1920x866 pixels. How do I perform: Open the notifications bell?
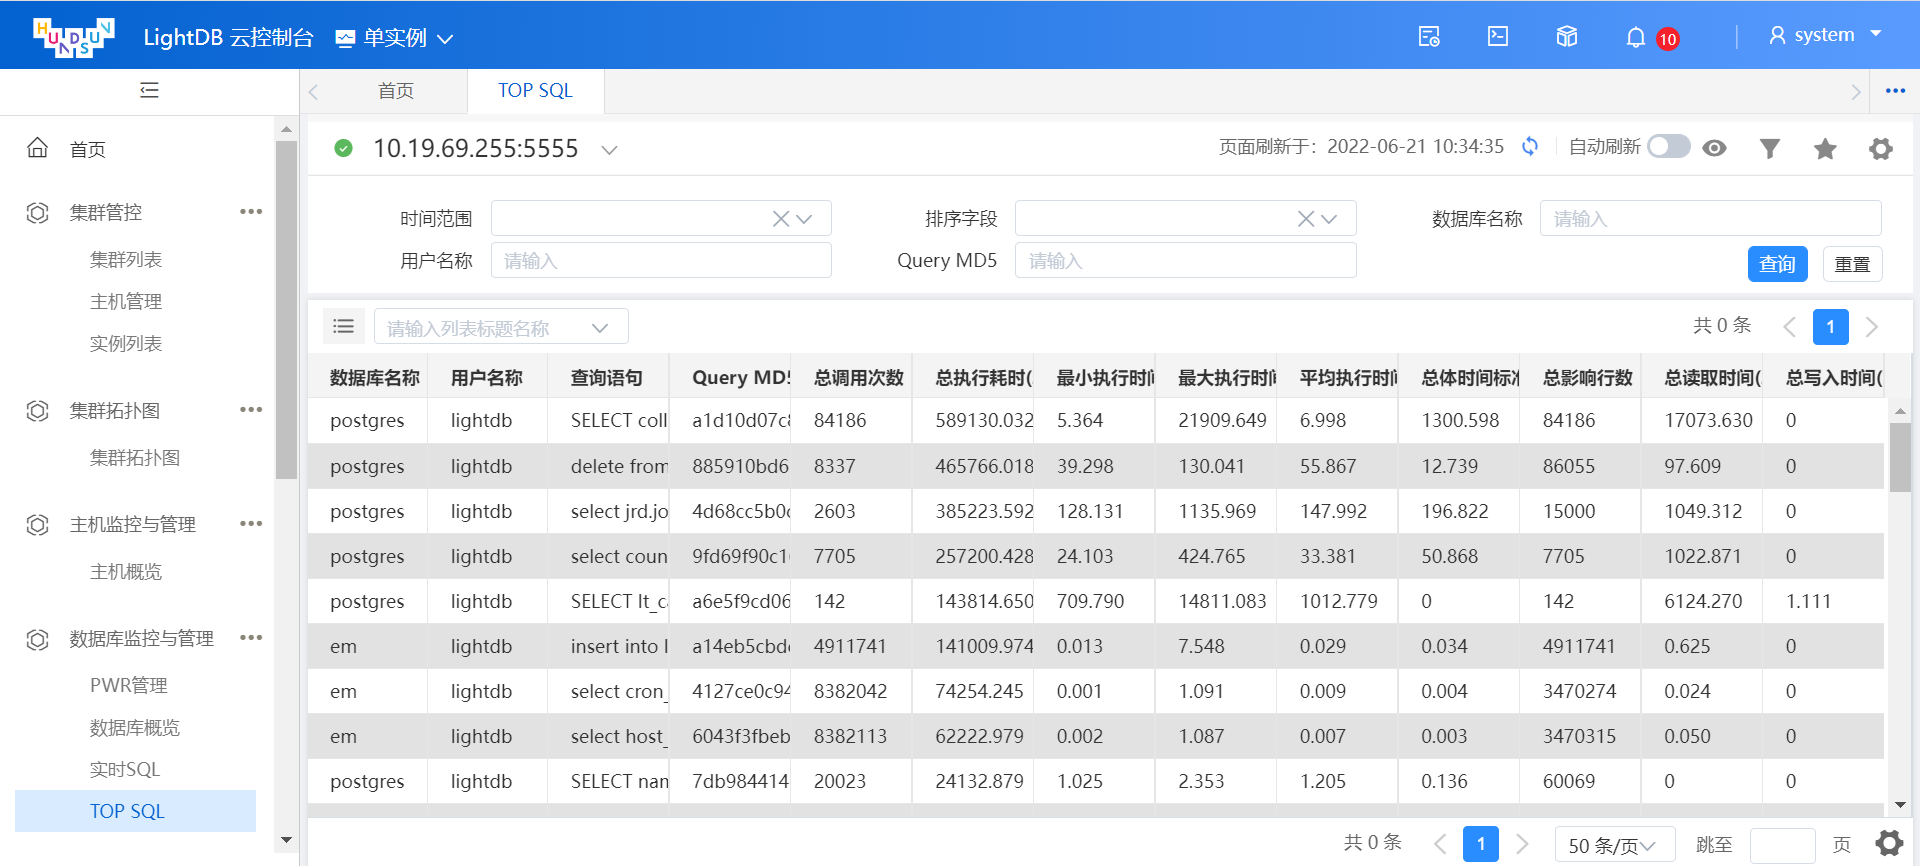1636,38
